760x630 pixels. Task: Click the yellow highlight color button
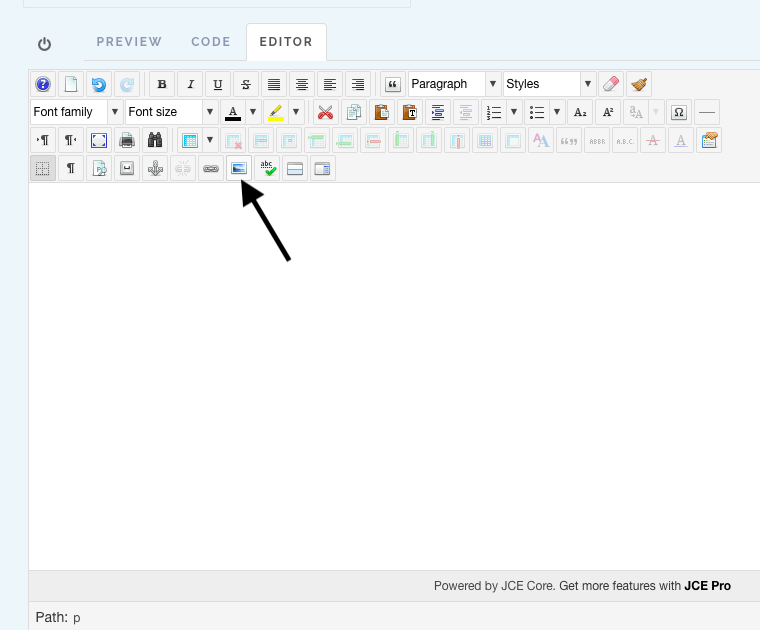coord(275,112)
